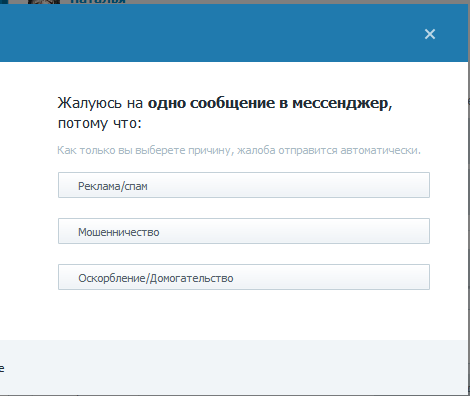Select Мошенничество as the complaint reason
This screenshot has width=470, height=396.
click(x=244, y=231)
